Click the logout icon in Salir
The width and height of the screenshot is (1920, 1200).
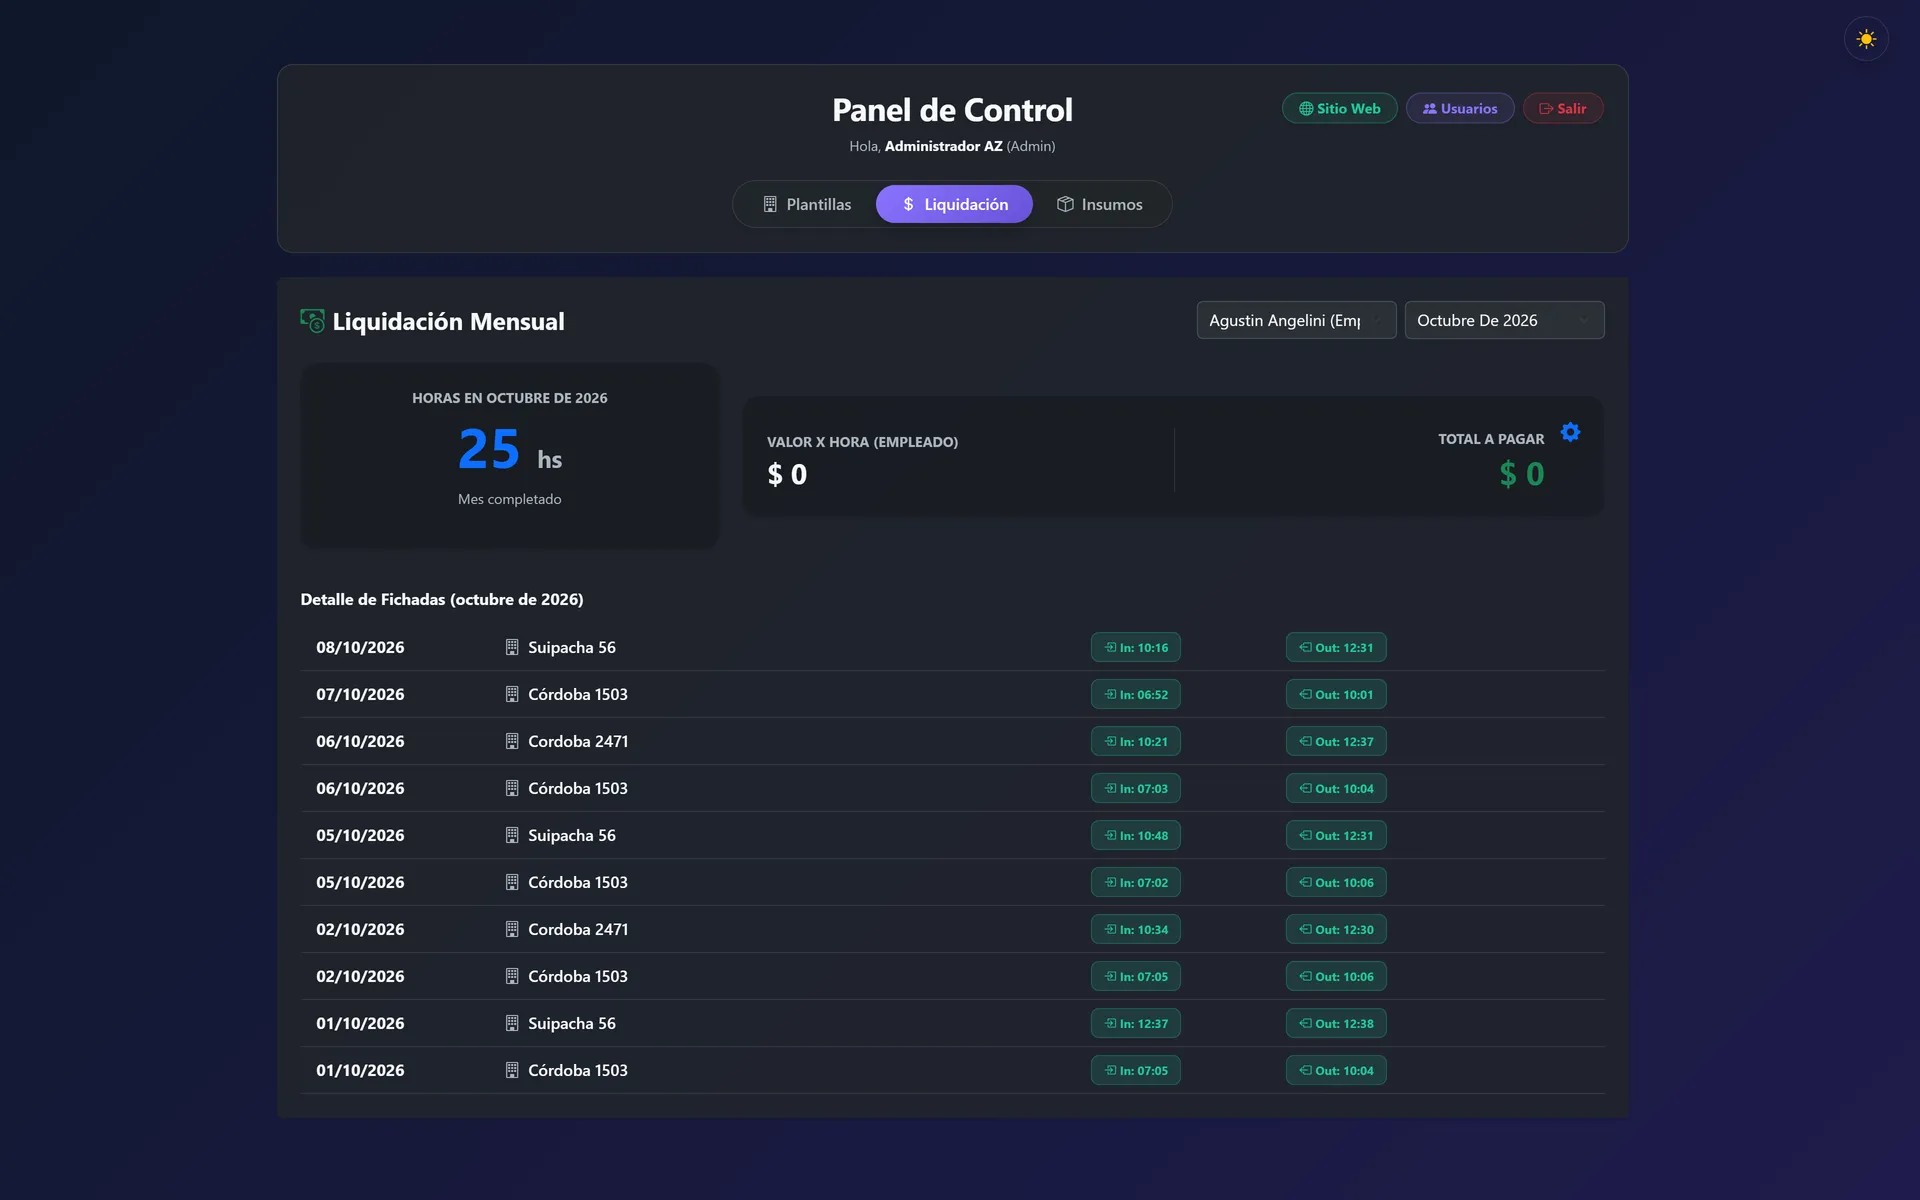[x=1546, y=109]
